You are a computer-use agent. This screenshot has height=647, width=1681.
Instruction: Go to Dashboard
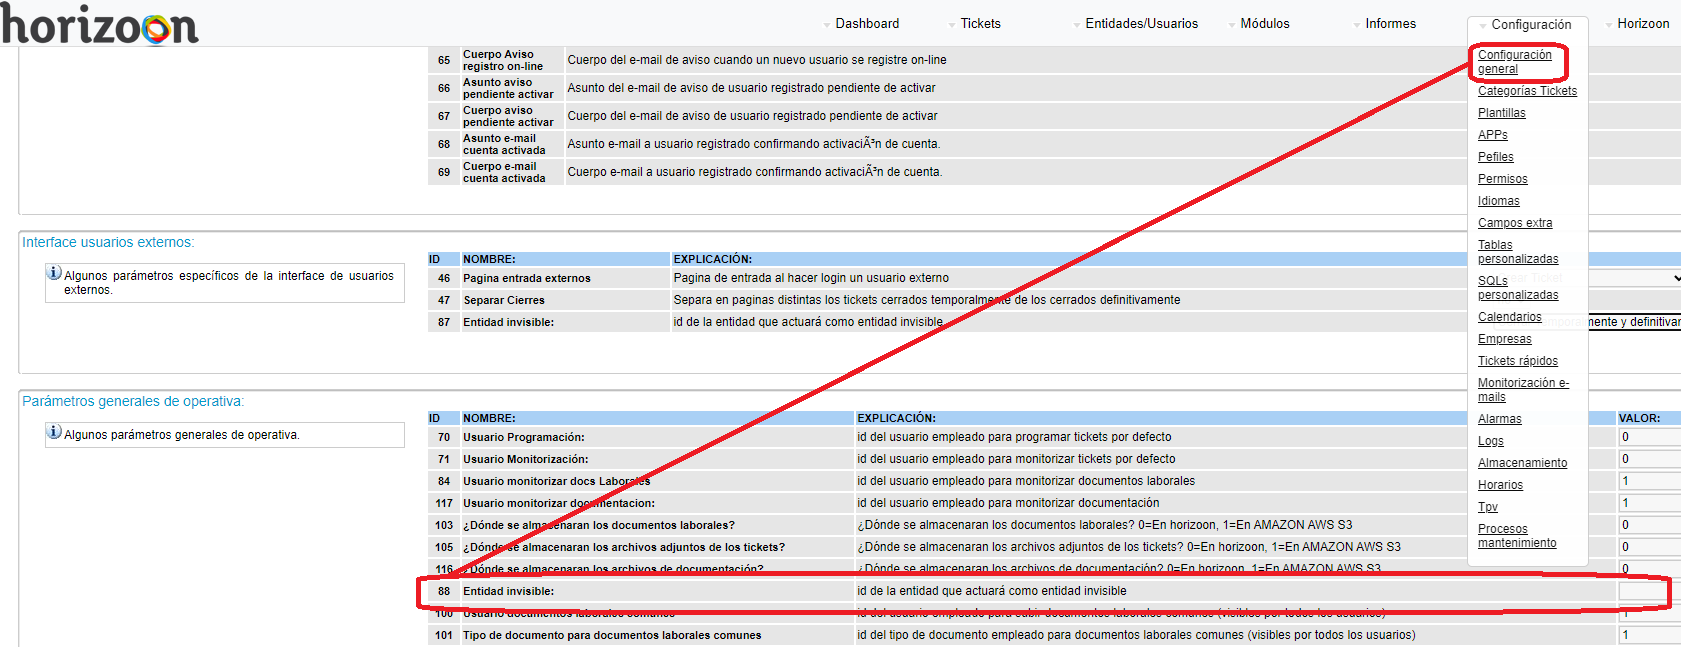pos(867,24)
